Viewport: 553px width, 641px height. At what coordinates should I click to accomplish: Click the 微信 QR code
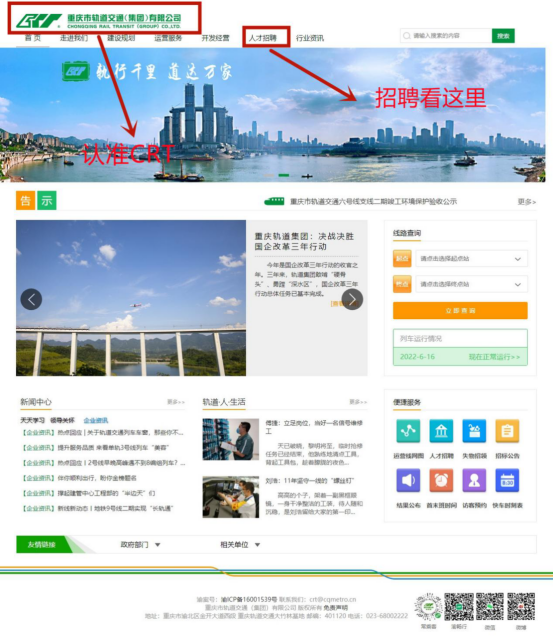(x=490, y=607)
